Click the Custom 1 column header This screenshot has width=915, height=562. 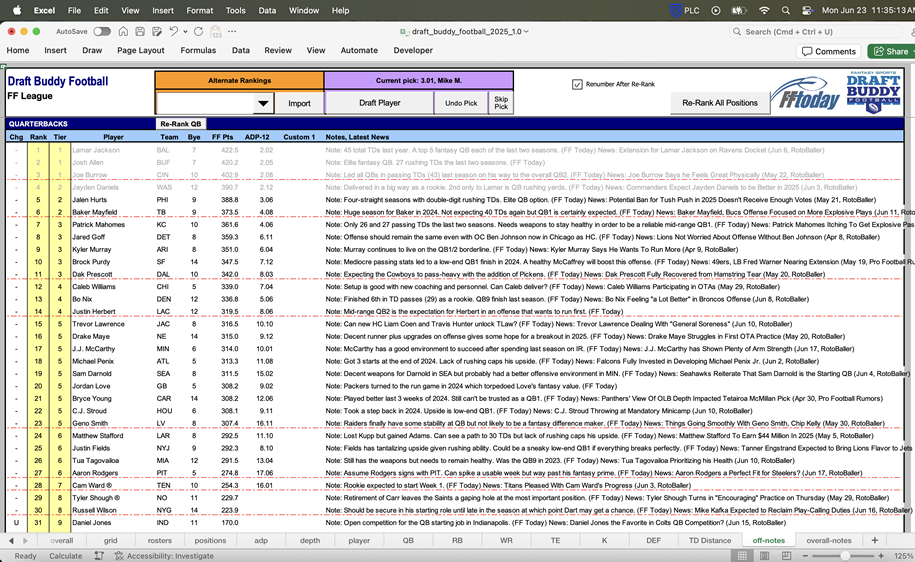click(x=299, y=137)
